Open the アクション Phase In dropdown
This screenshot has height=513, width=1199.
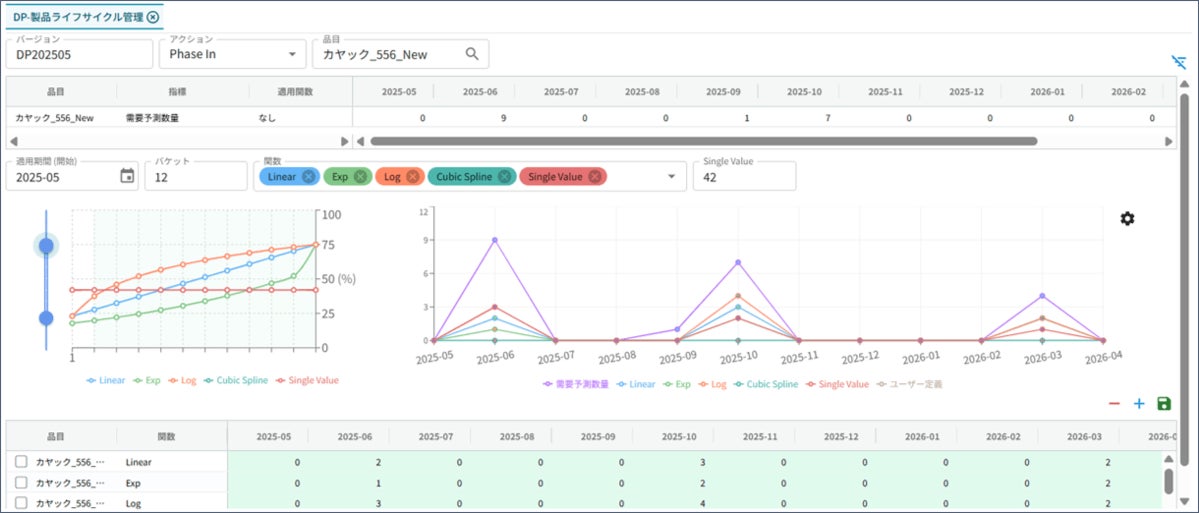pos(291,54)
